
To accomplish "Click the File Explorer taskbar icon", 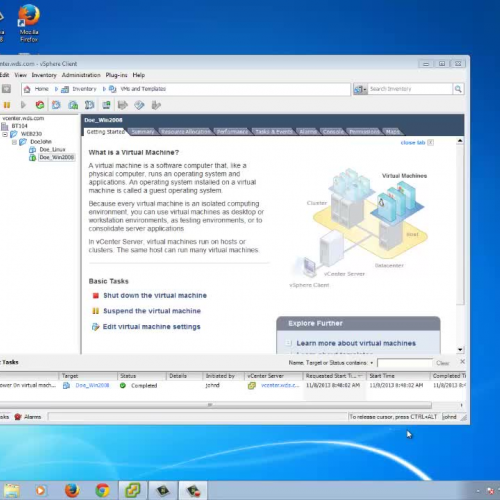I will click(11, 491).
